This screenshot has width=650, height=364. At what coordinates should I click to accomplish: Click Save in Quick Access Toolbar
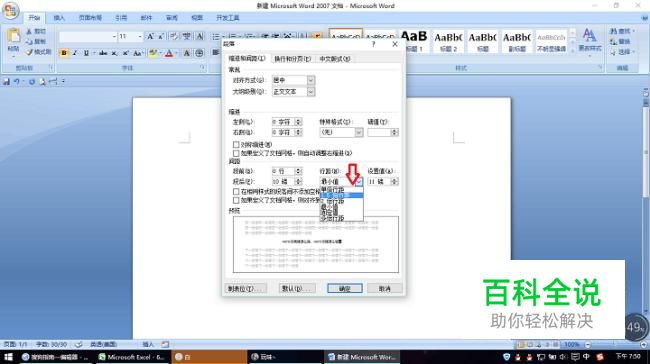coord(6,82)
